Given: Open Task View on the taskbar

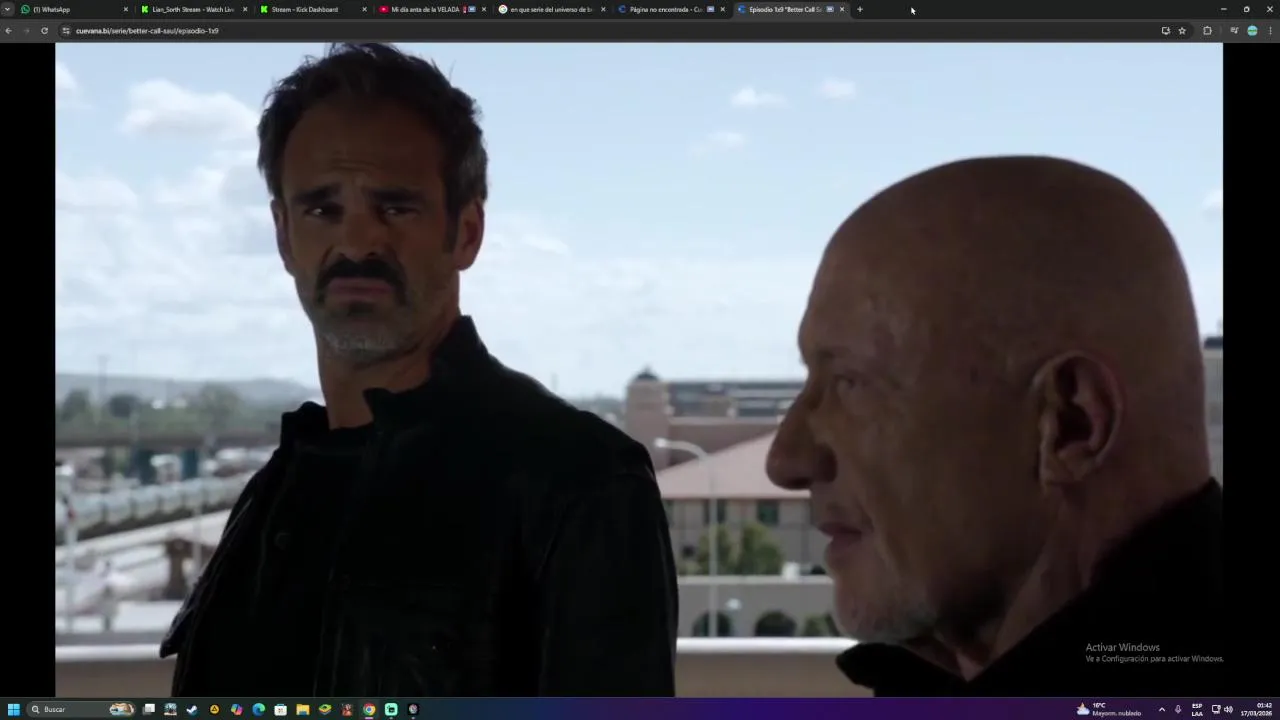Looking at the screenshot, I should 149,709.
